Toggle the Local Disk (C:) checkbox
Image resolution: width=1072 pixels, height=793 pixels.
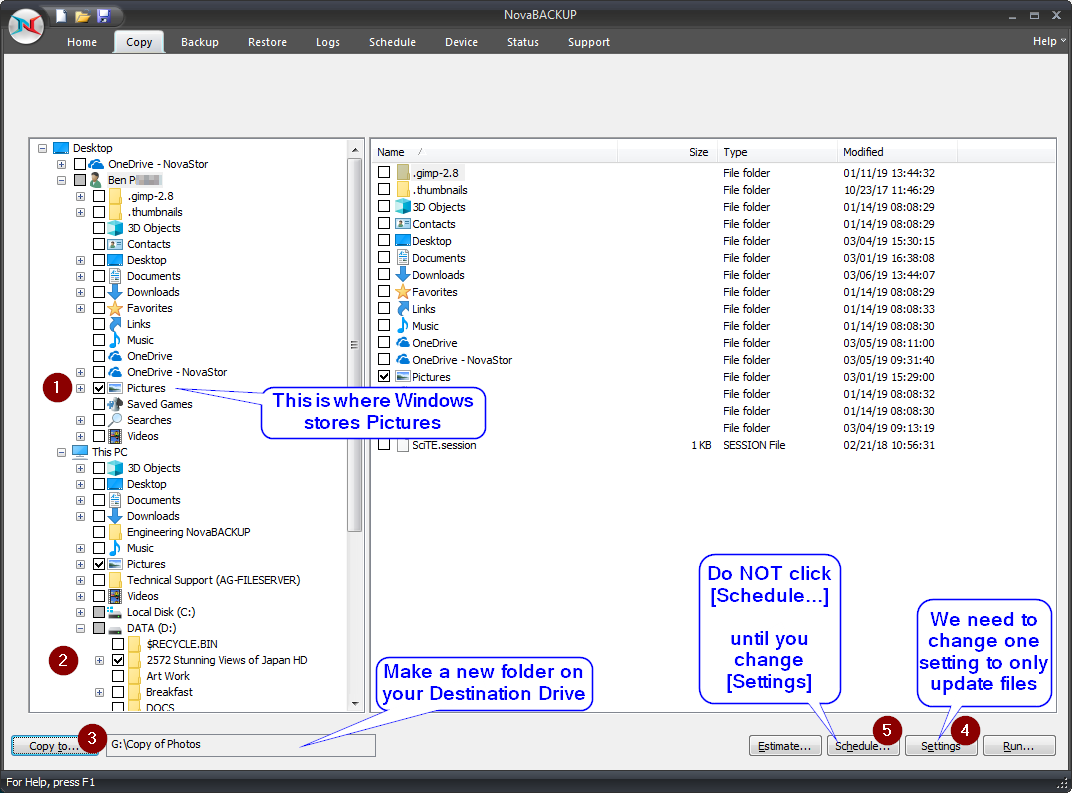[x=99, y=612]
